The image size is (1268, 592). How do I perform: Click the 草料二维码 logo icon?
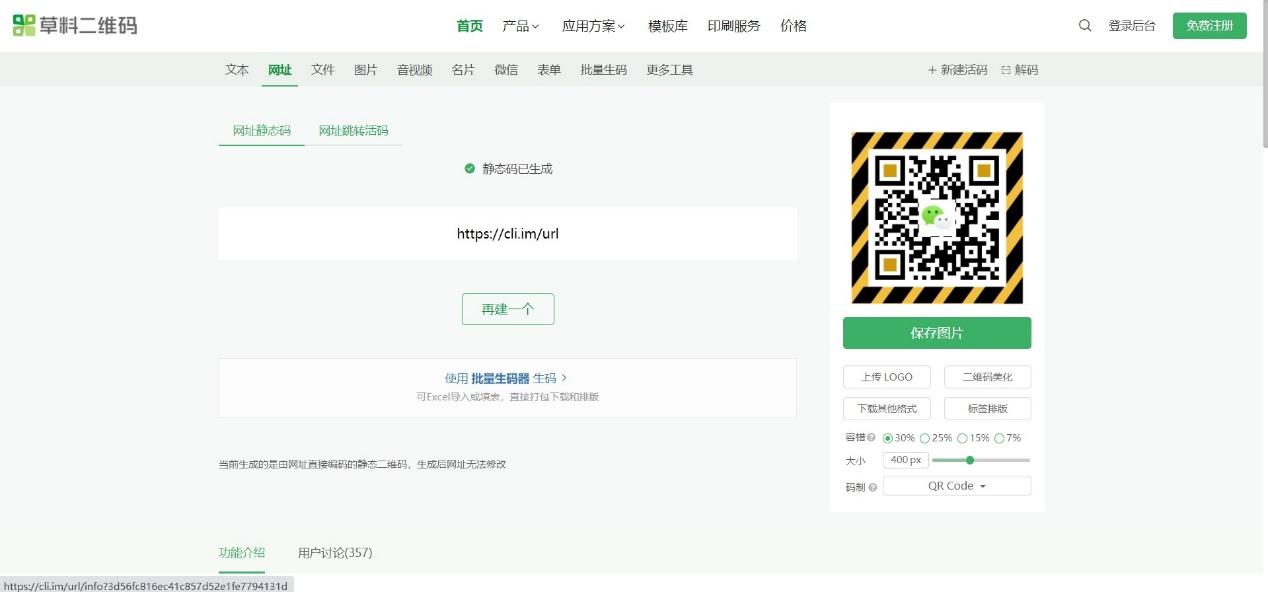(23, 25)
